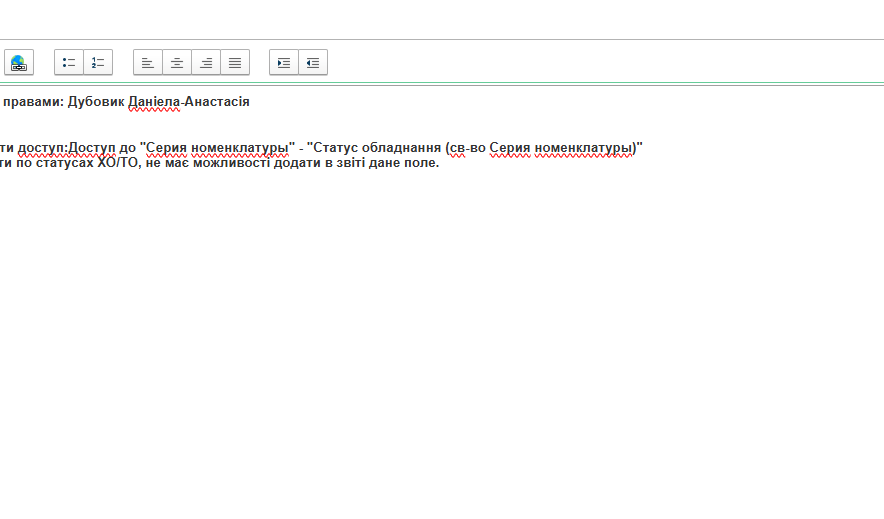Center align the text
Viewport: 884px width, 519px height.
177,63
